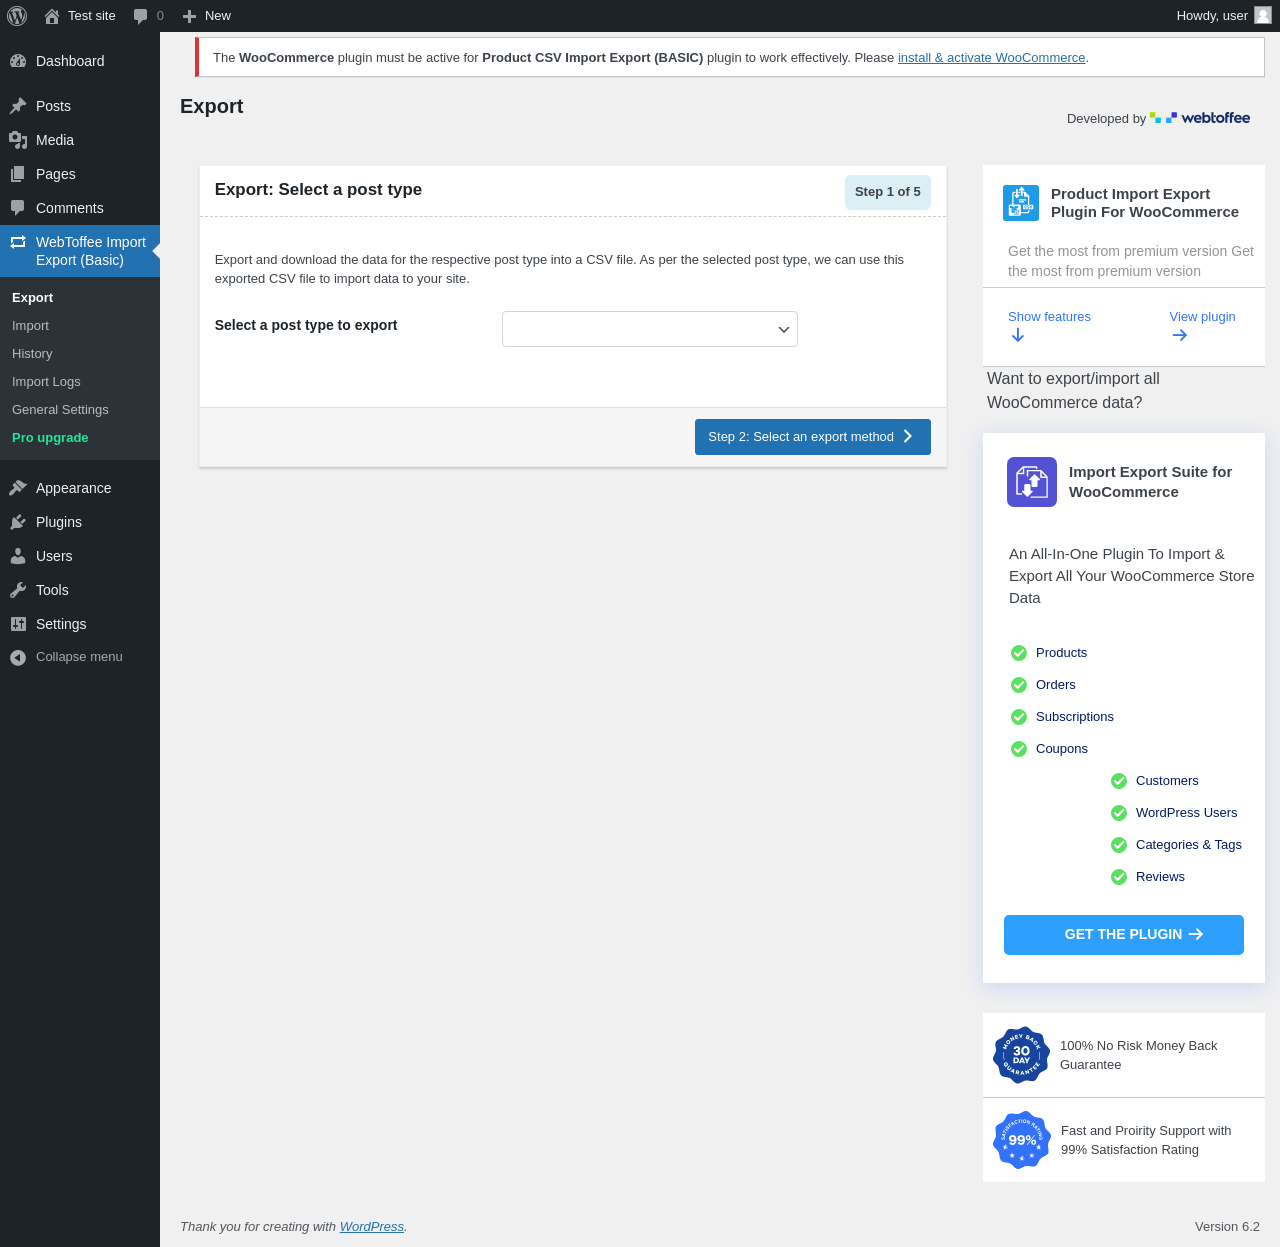Click the Export: Select a post type heading
This screenshot has height=1247, width=1280.
tap(318, 190)
